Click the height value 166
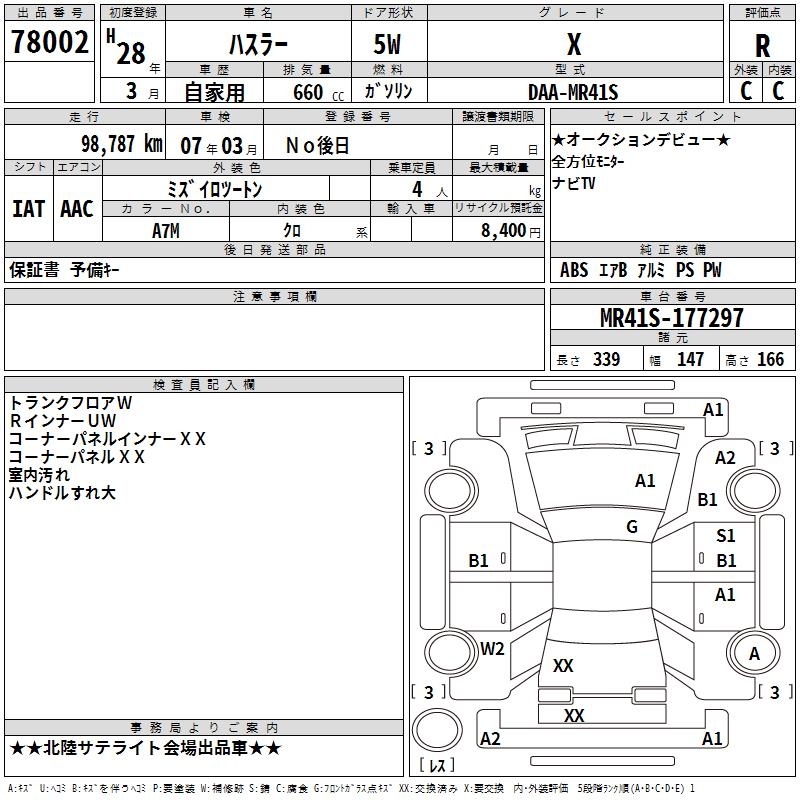 tap(770, 359)
